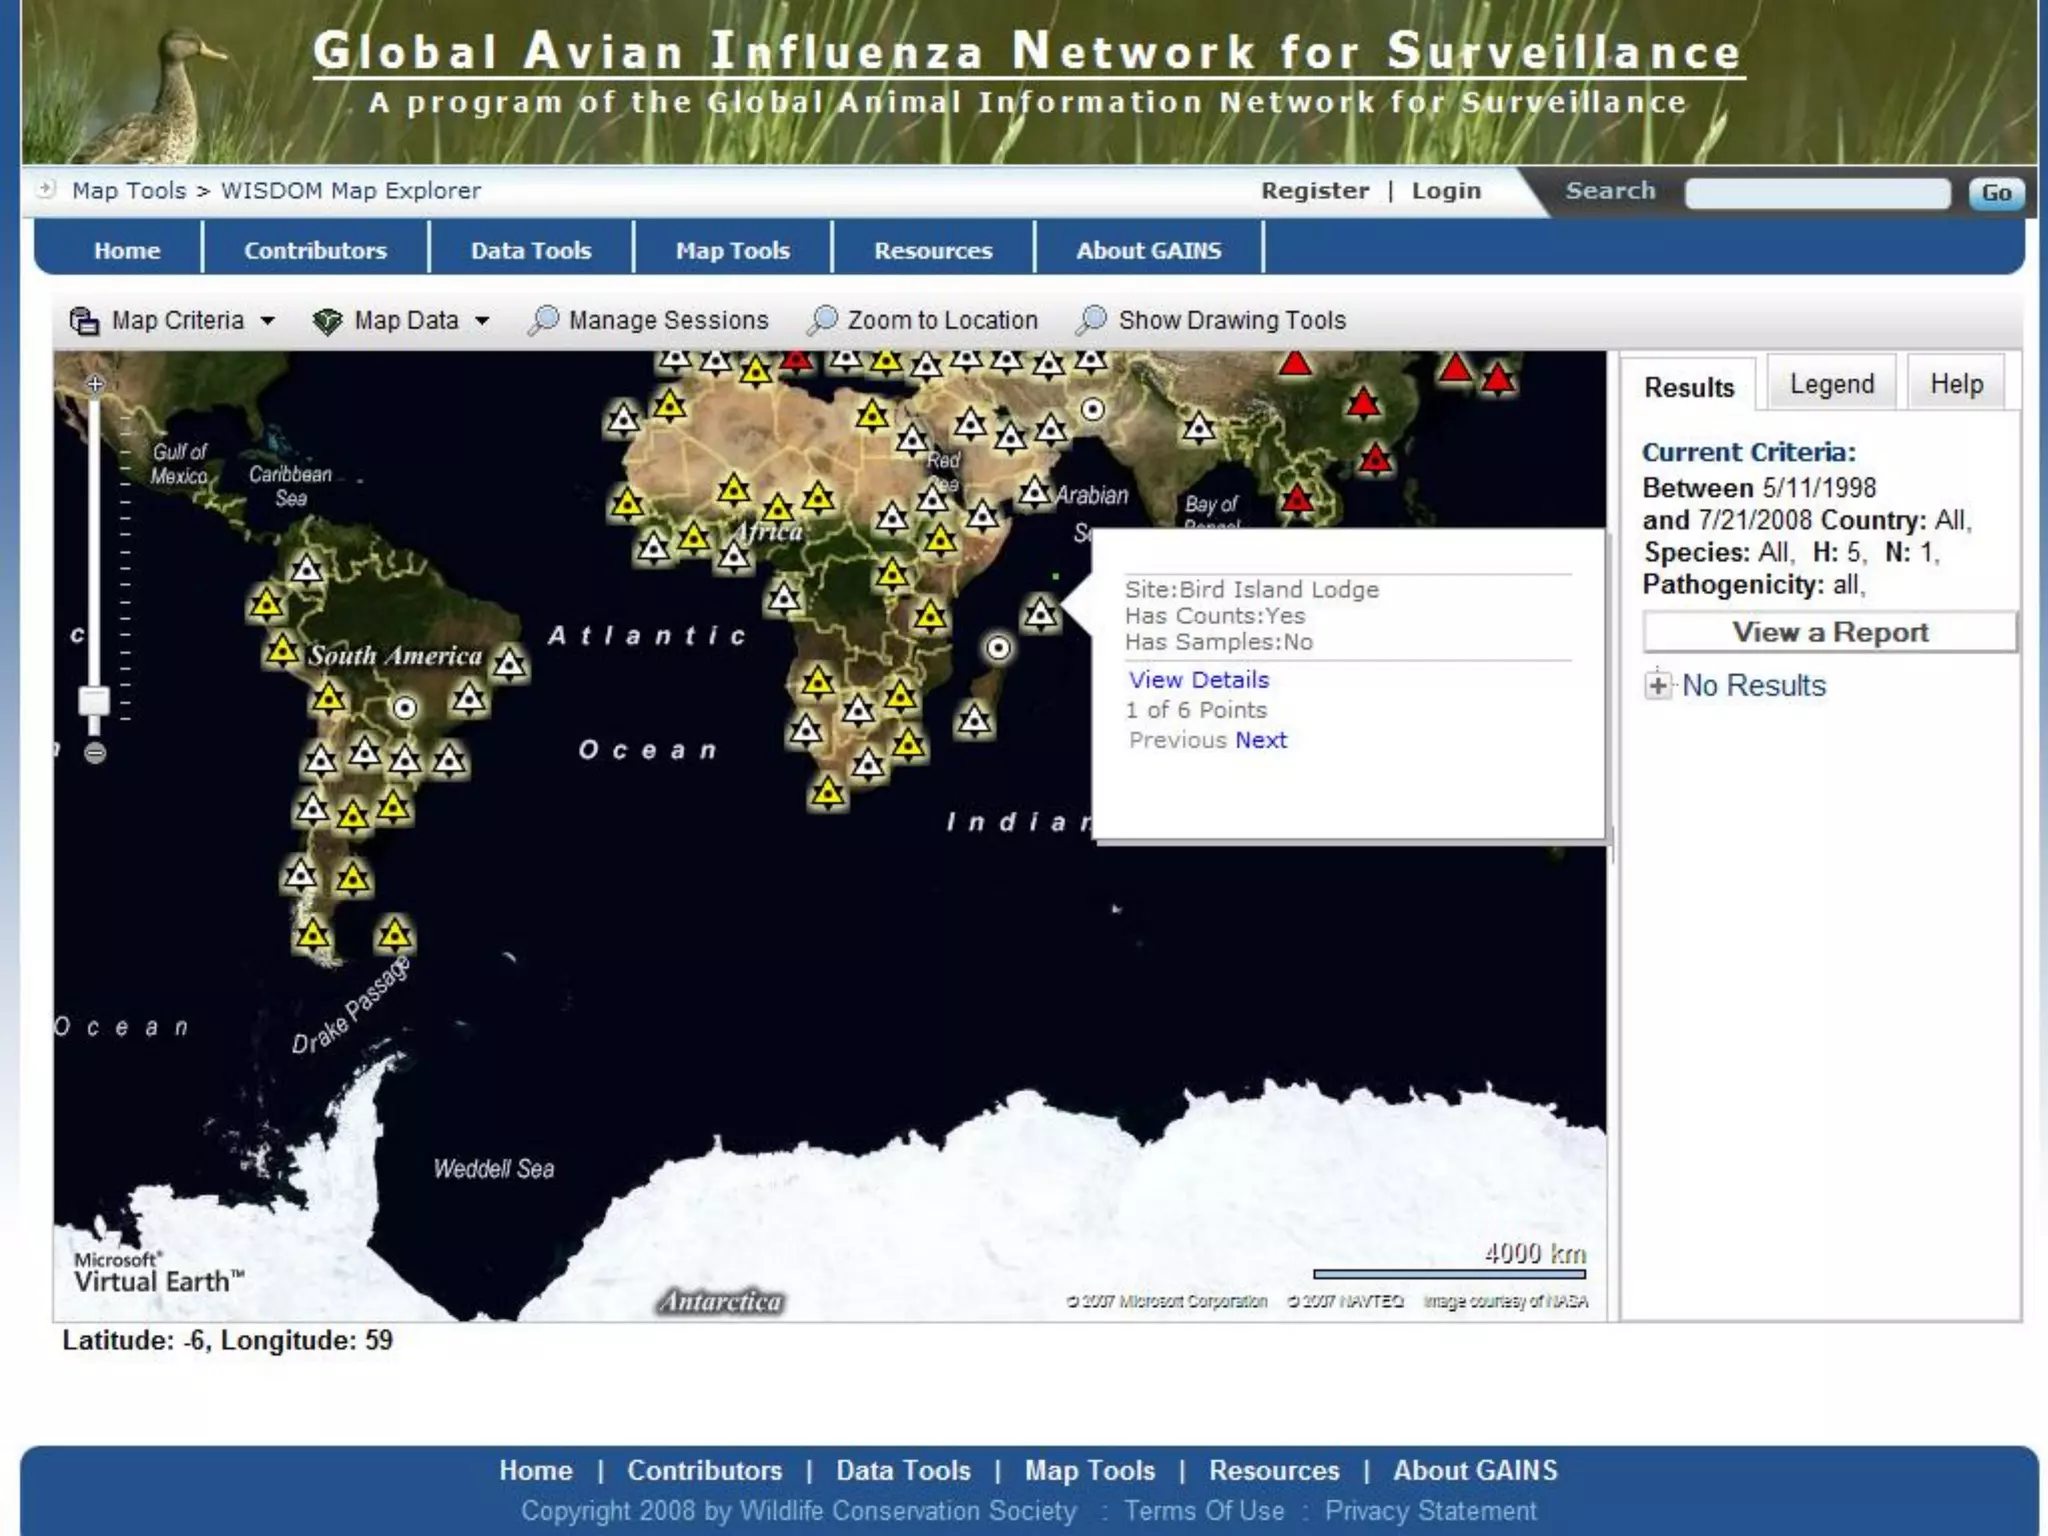Click the Map Criteria toolbar icon
2048x1536 pixels.
click(x=84, y=321)
